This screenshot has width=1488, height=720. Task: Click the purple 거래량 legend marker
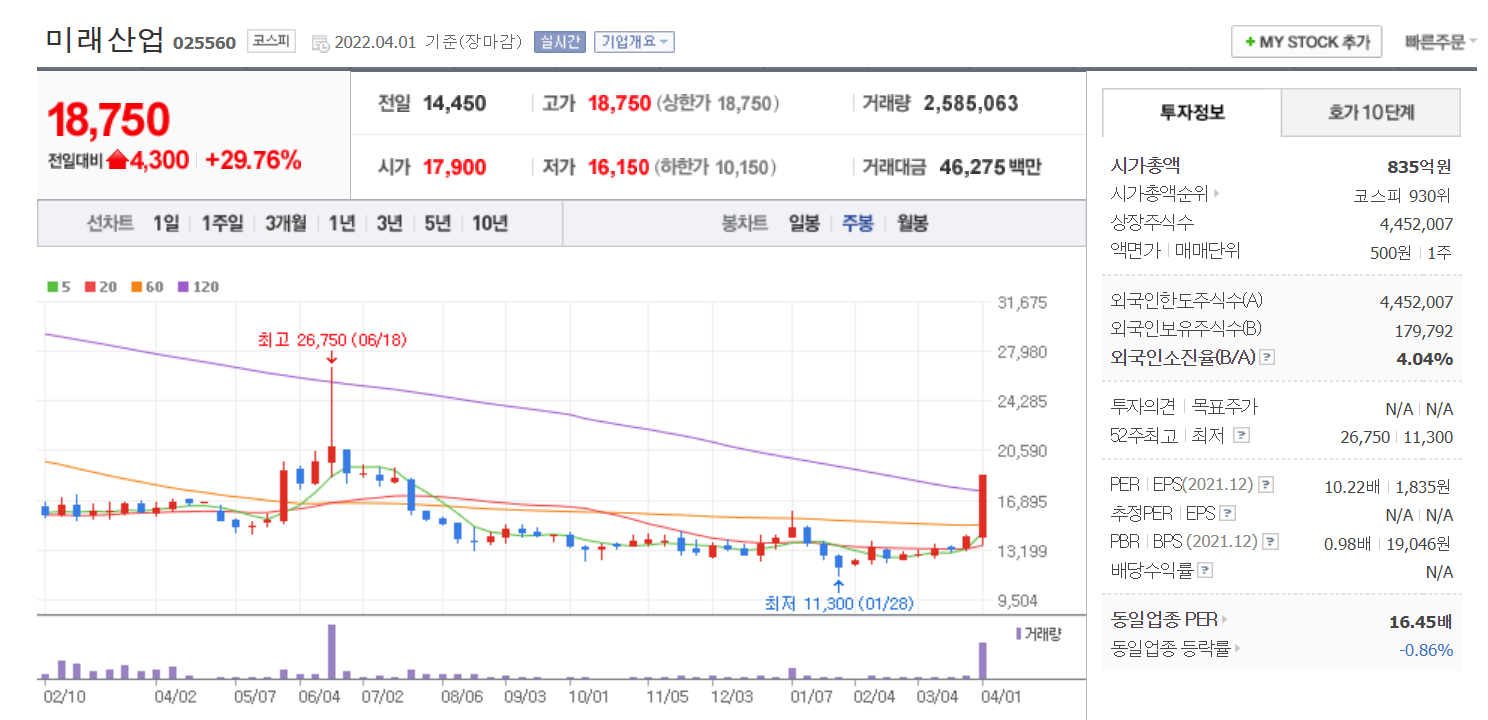coord(1019,633)
